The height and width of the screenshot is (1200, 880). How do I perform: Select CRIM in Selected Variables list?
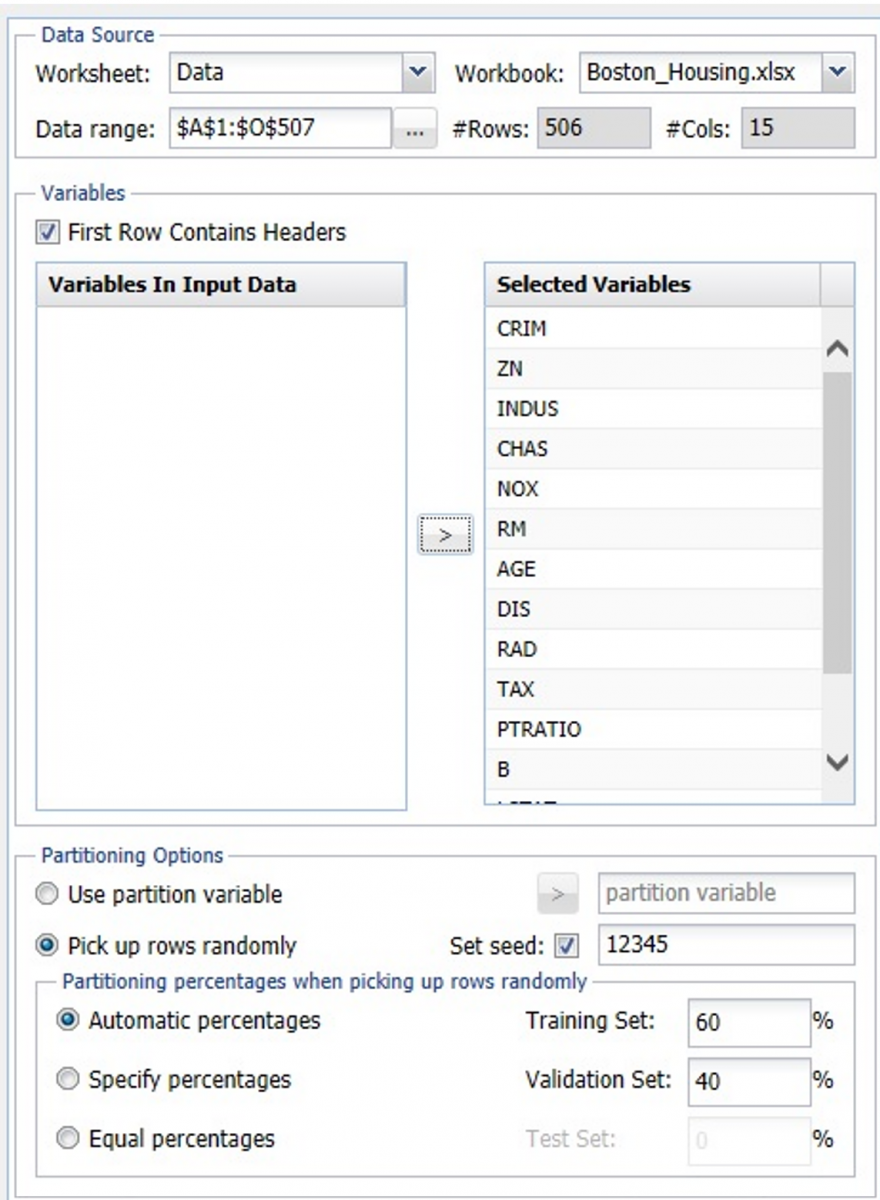(522, 329)
